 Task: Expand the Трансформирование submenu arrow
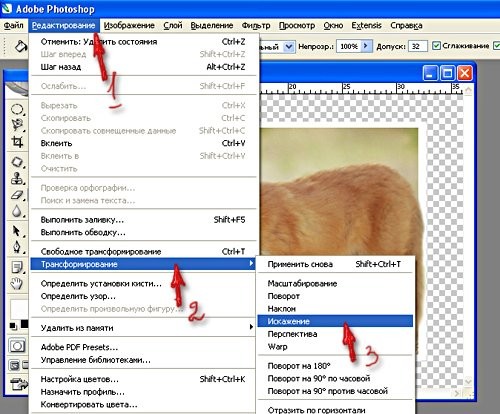pyautogui.click(x=251, y=264)
